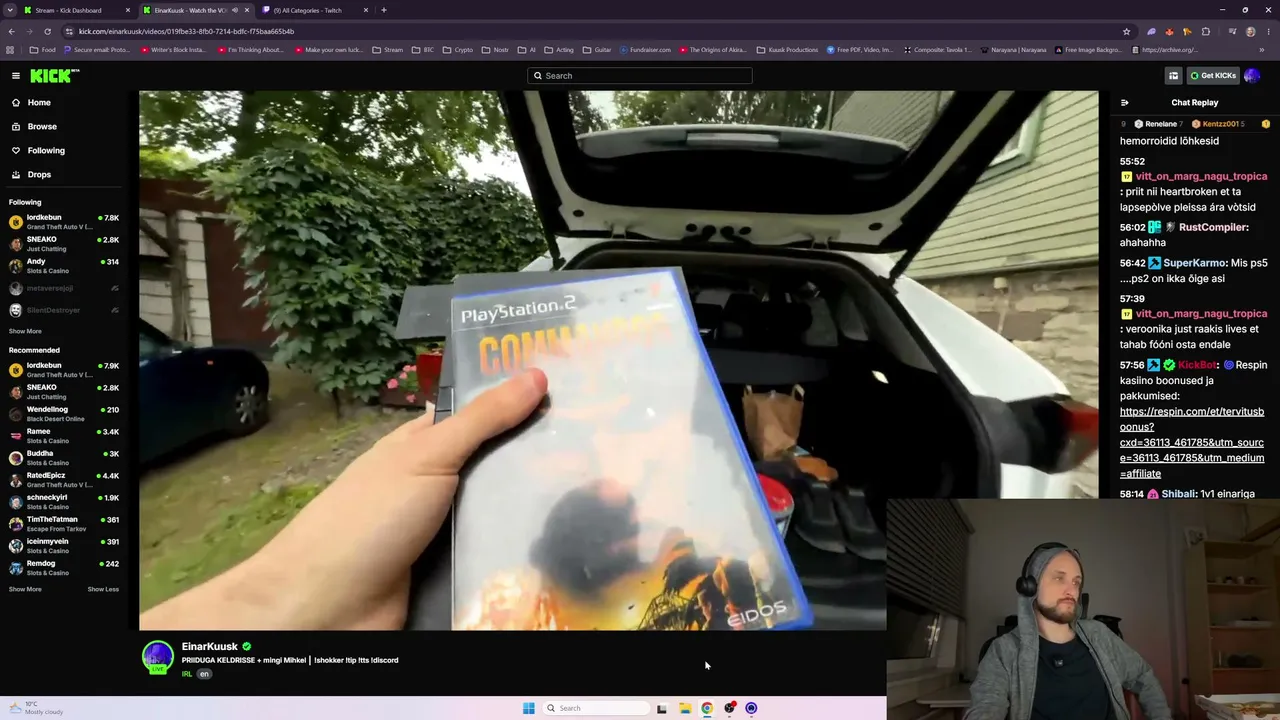Open Buddha recommended channel

(64, 458)
